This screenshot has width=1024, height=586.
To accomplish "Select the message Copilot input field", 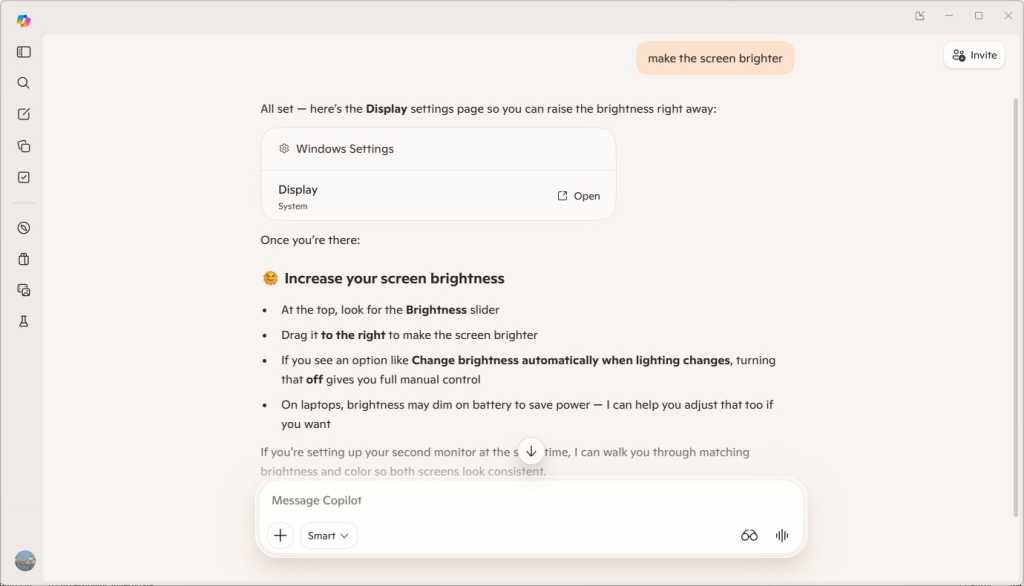I will (450, 500).
